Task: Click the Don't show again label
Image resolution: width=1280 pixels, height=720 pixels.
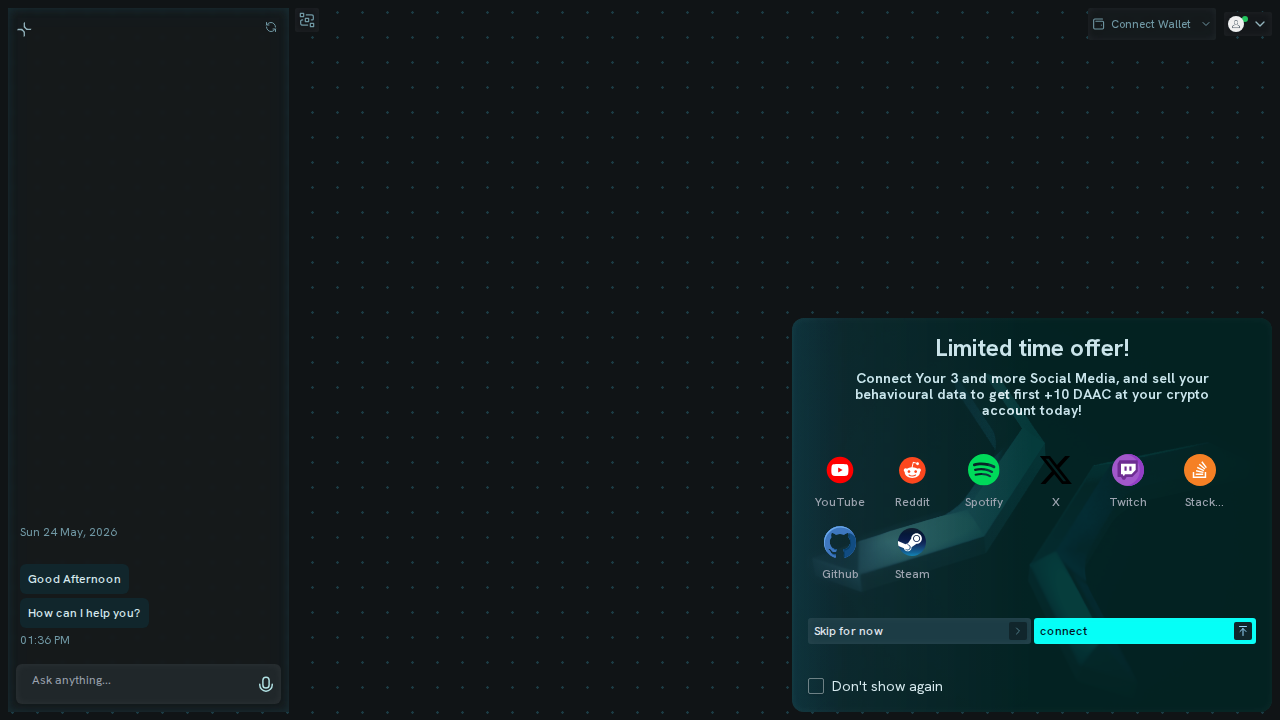Action: 887,686
